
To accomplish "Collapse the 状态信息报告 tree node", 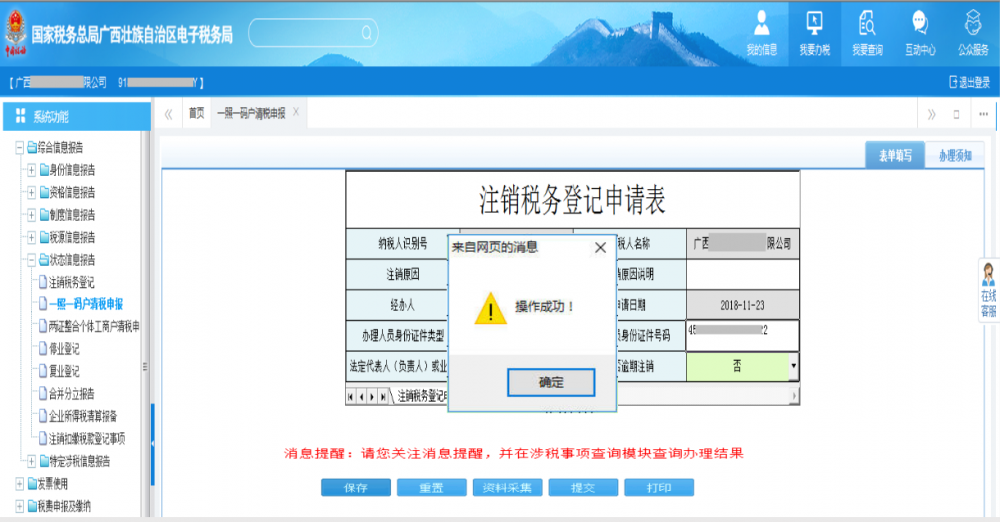I will pos(32,260).
